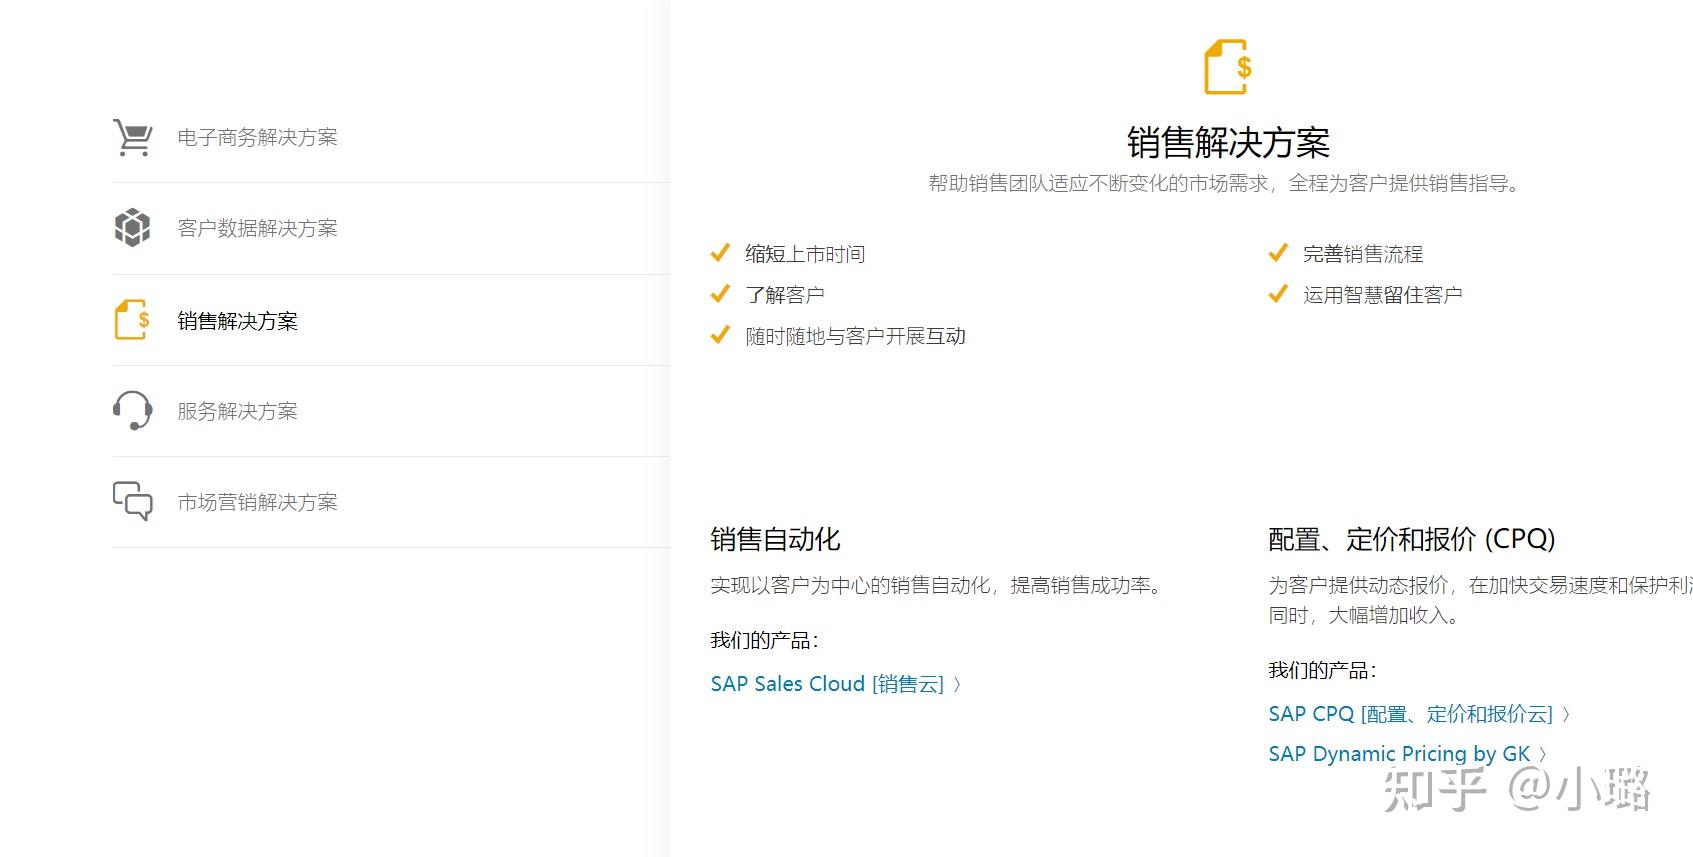1693x857 pixels.
Task: Click the chevron after SAP Dynamic Pricing
Action: 1543,755
